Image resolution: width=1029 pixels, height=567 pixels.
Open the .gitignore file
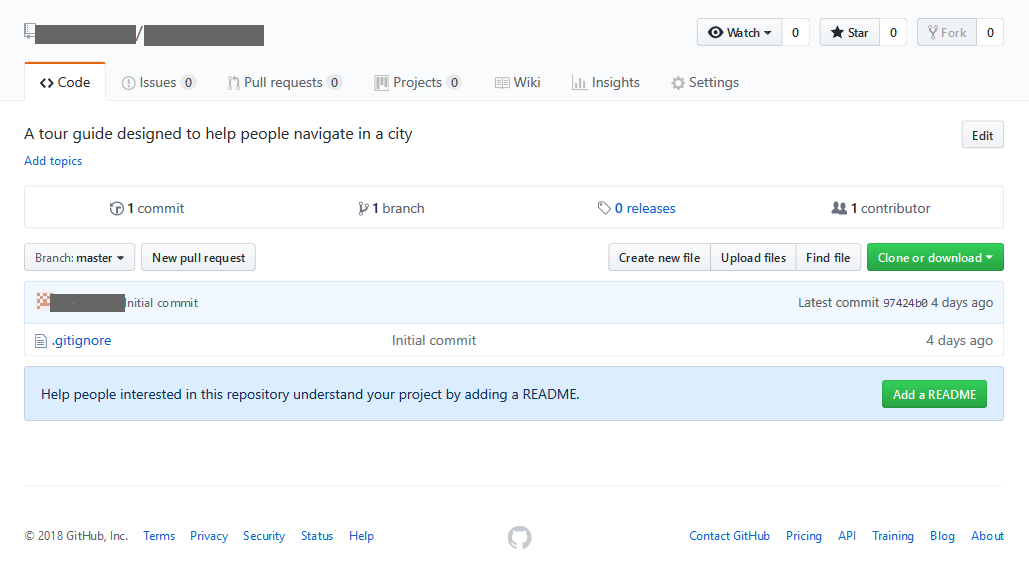[81, 341]
